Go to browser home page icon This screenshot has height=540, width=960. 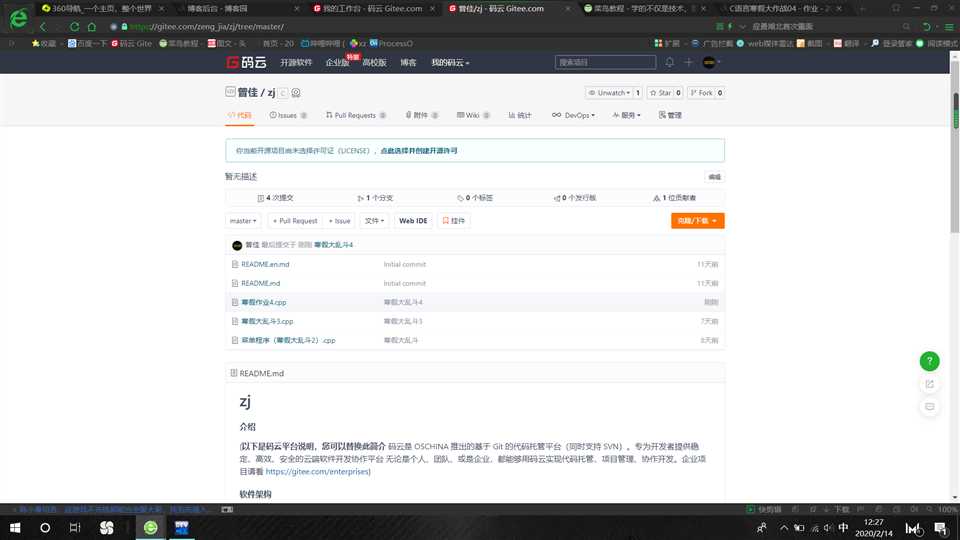[92, 27]
